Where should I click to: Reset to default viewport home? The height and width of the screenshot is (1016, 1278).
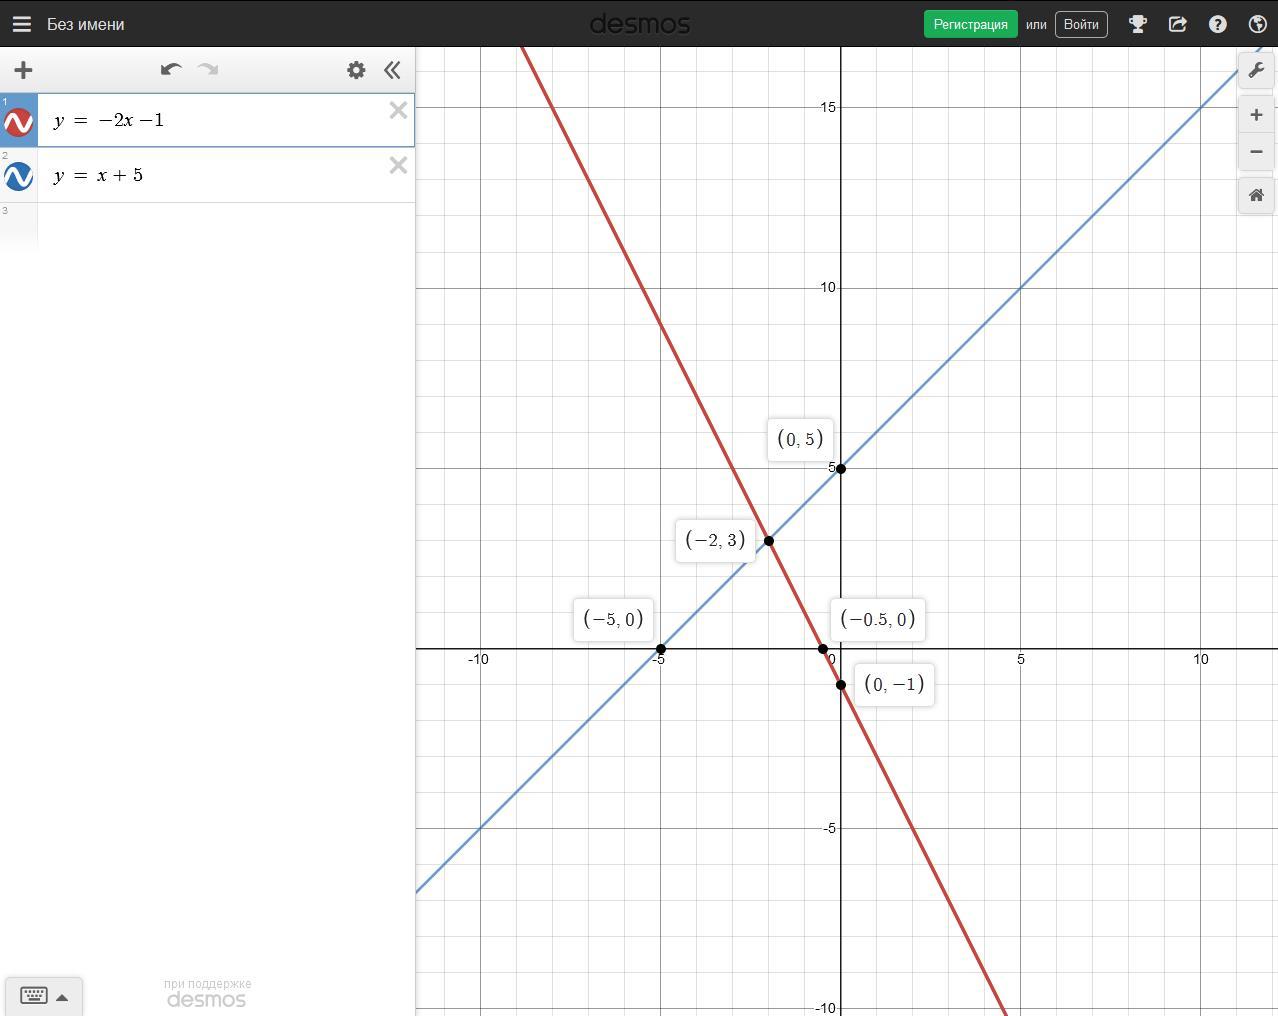tap(1257, 195)
